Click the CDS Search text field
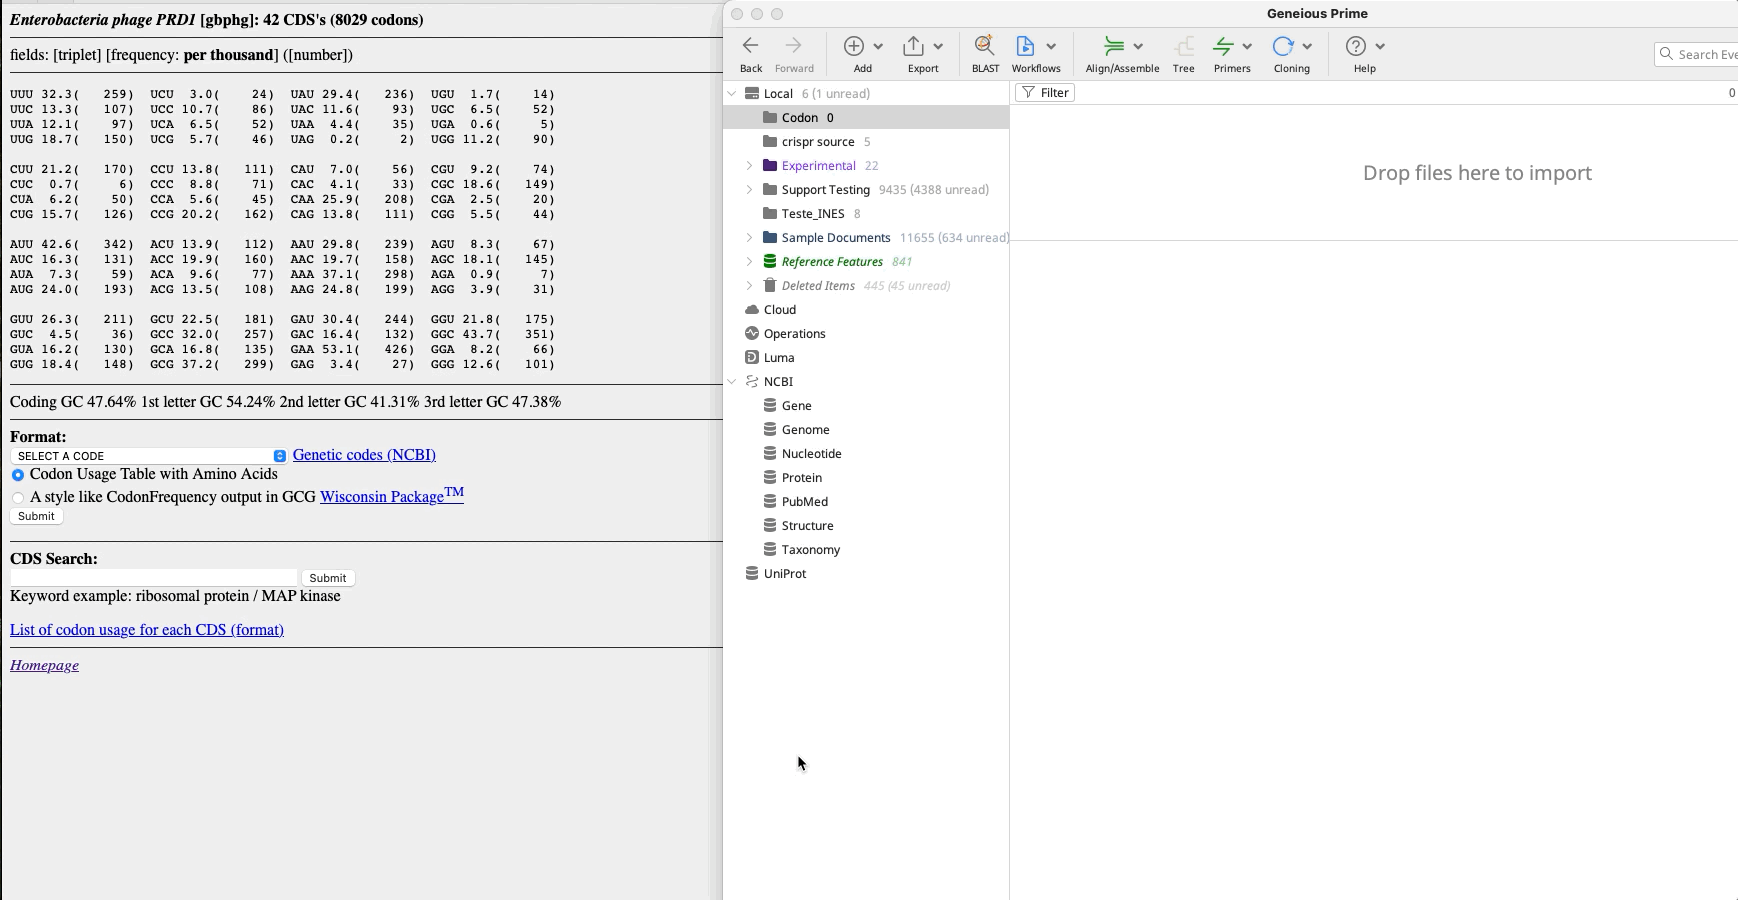 point(154,578)
